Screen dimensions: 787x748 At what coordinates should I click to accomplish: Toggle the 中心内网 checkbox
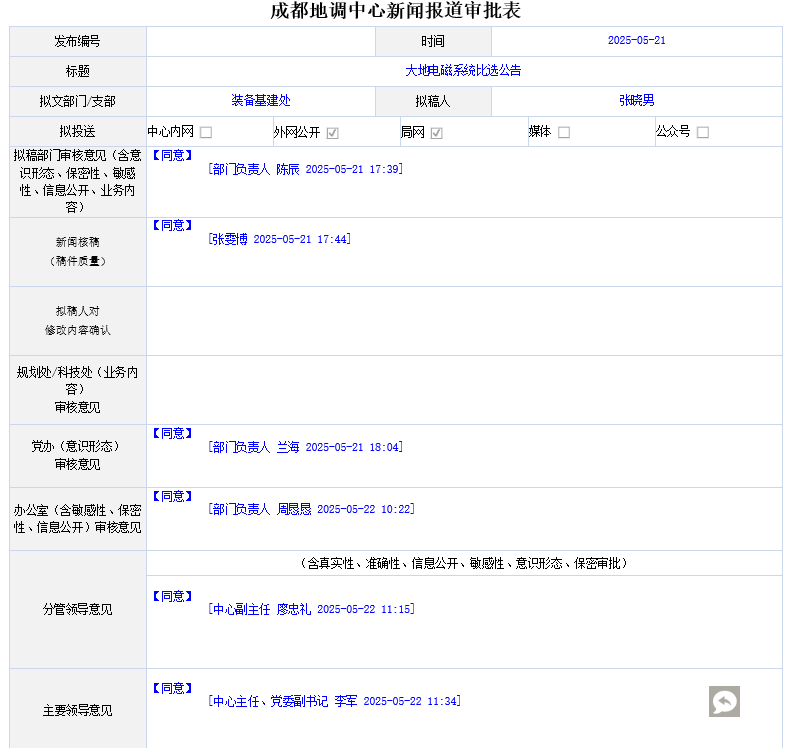(206, 132)
